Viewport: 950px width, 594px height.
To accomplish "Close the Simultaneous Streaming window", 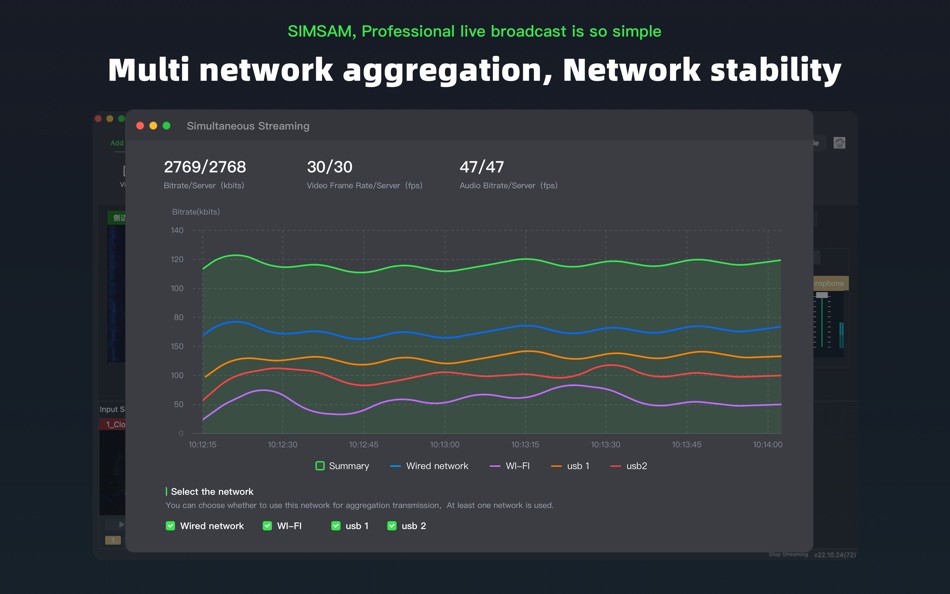I will pos(140,125).
